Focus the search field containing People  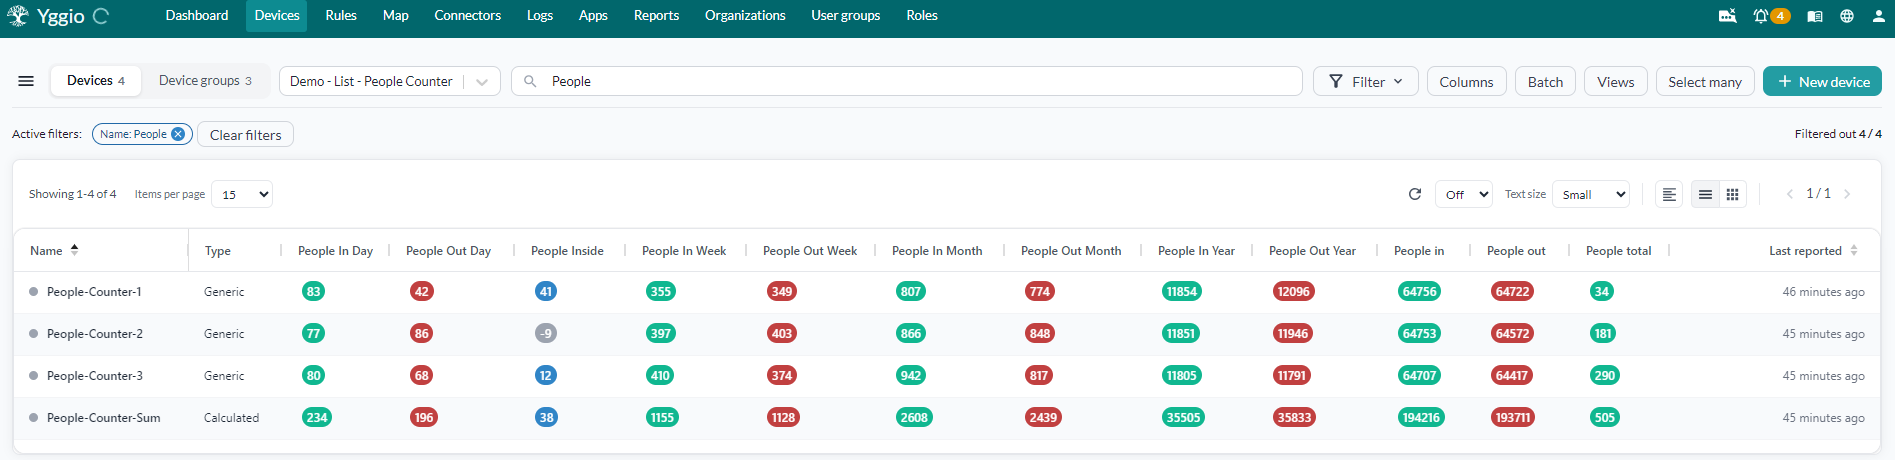[907, 81]
